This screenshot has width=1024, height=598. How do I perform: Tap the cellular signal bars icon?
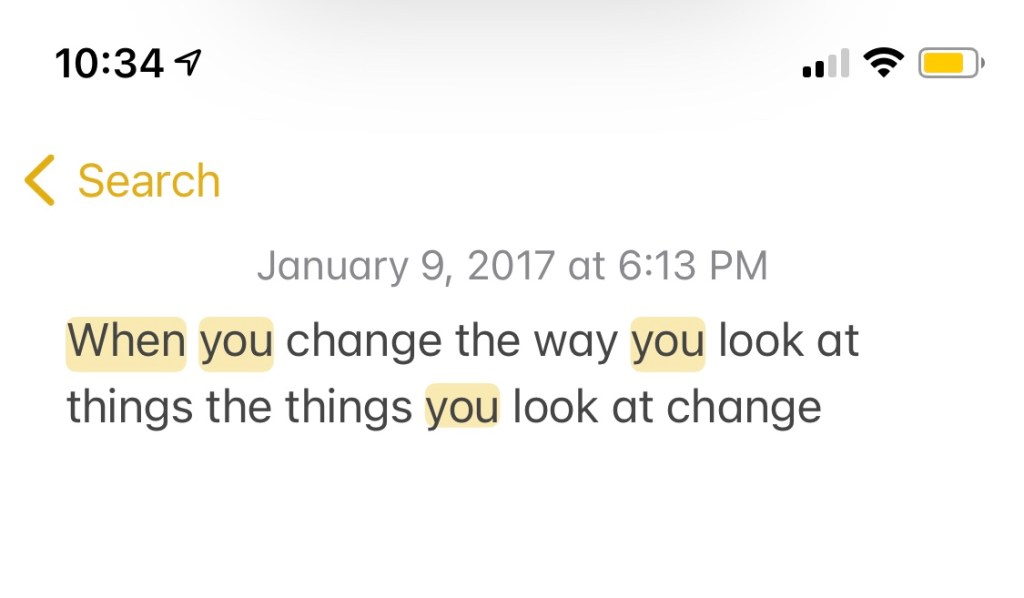(x=825, y=64)
